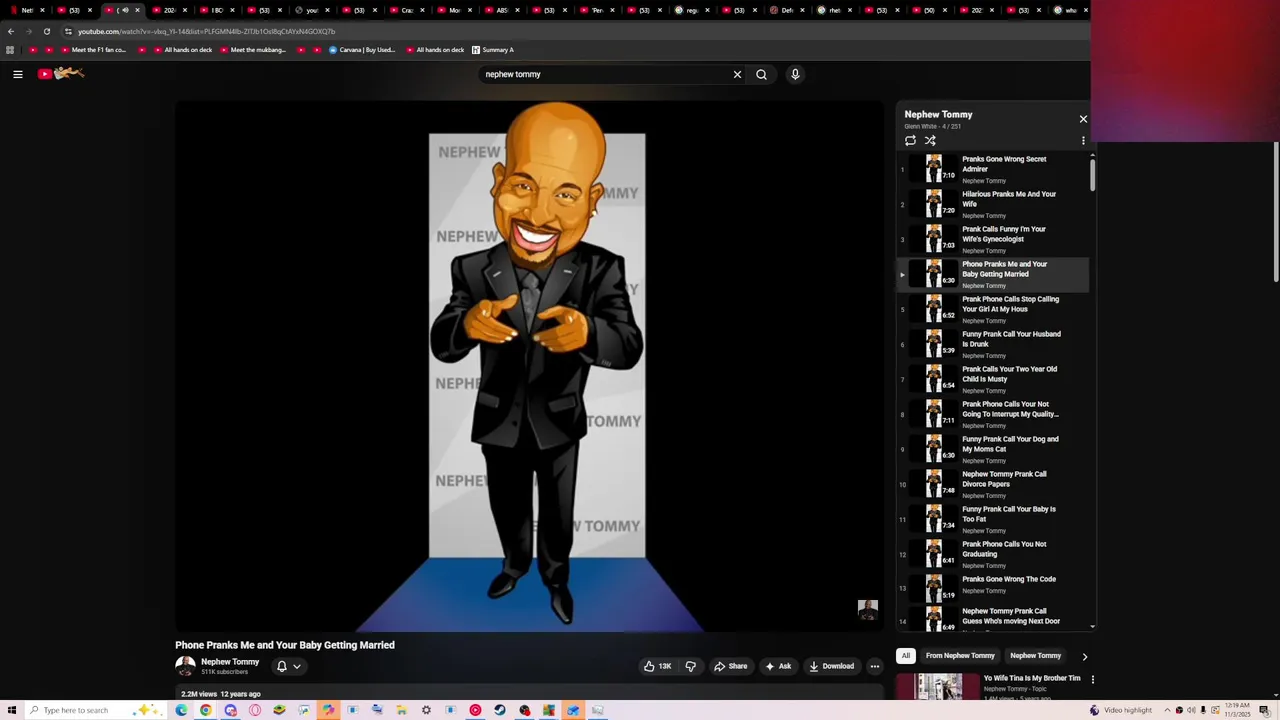
Task: Open Steam from the taskbar
Action: (500, 710)
